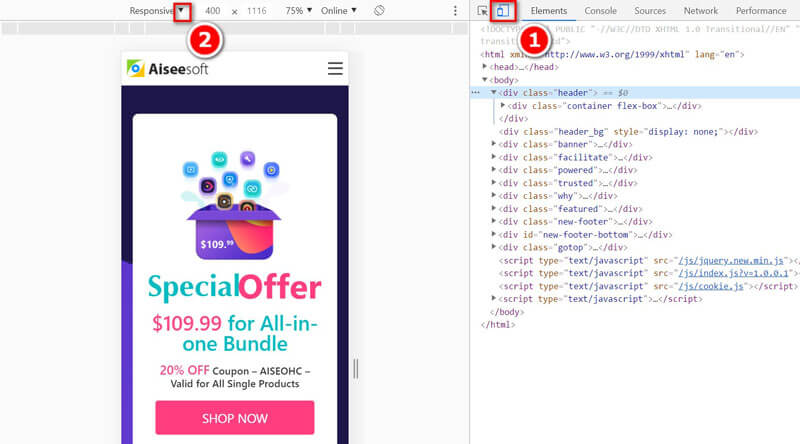The width and height of the screenshot is (800, 444).
Task: Toggle the device toolbar icon
Action: click(x=503, y=11)
